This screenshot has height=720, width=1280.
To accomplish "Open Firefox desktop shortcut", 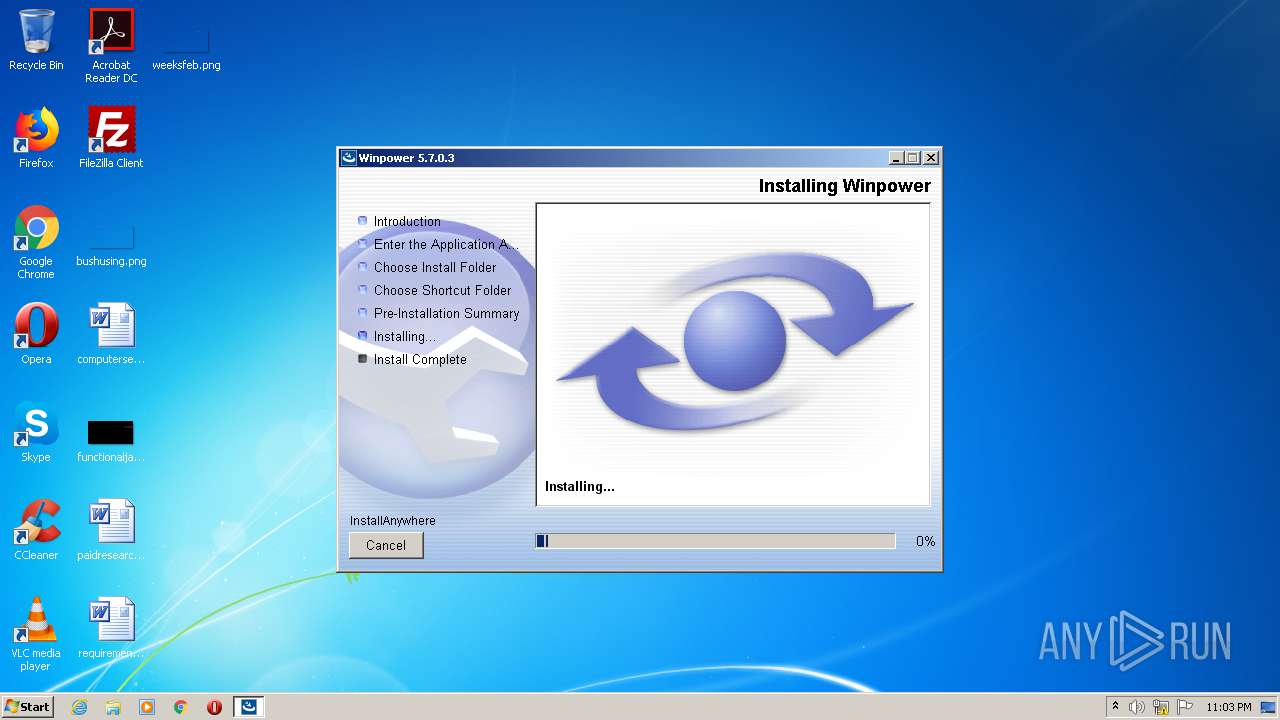I will click(x=36, y=138).
